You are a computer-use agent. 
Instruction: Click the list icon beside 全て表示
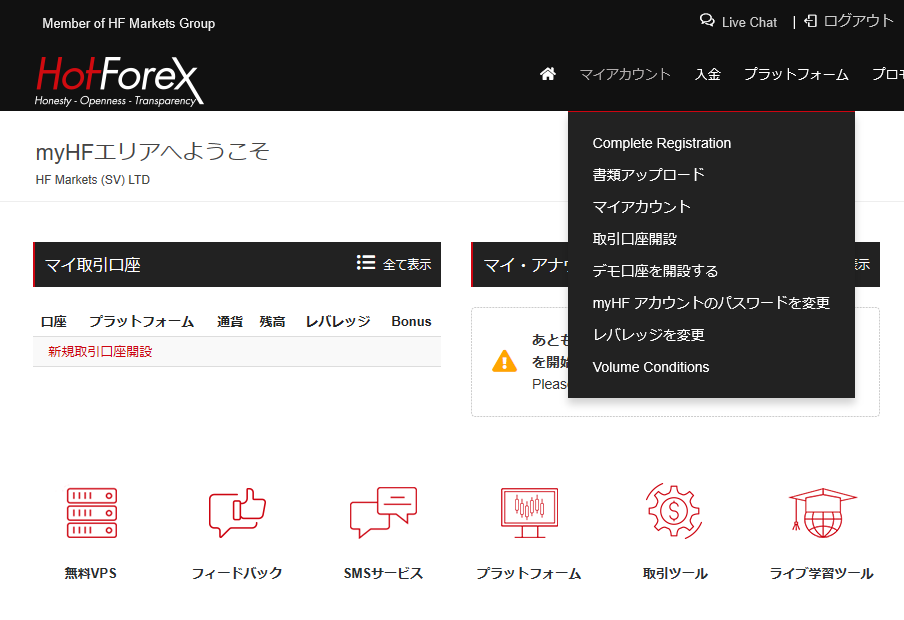tap(366, 262)
